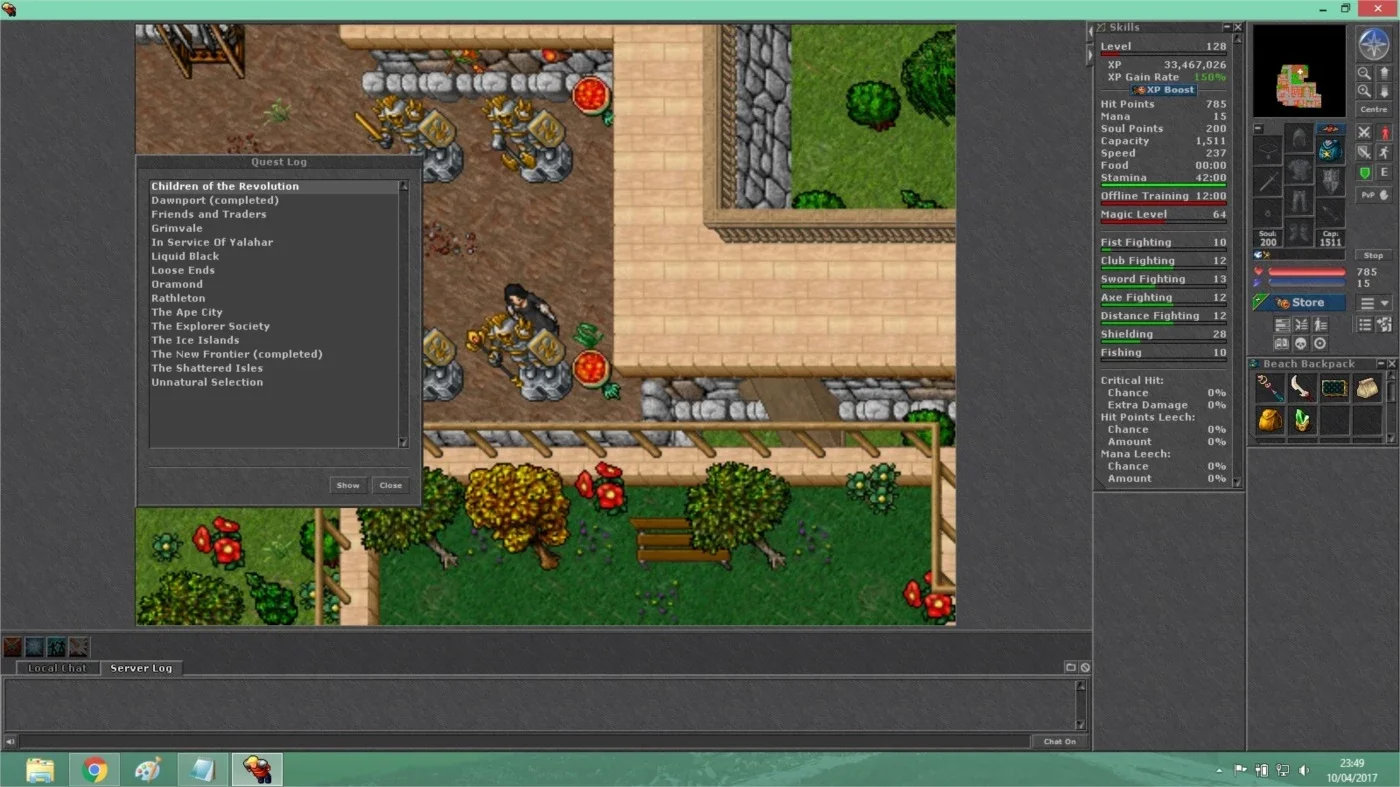Viewport: 1400px width, 787px height.
Task: Select the Dawnport (completed) quest
Action: [x=274, y=200]
